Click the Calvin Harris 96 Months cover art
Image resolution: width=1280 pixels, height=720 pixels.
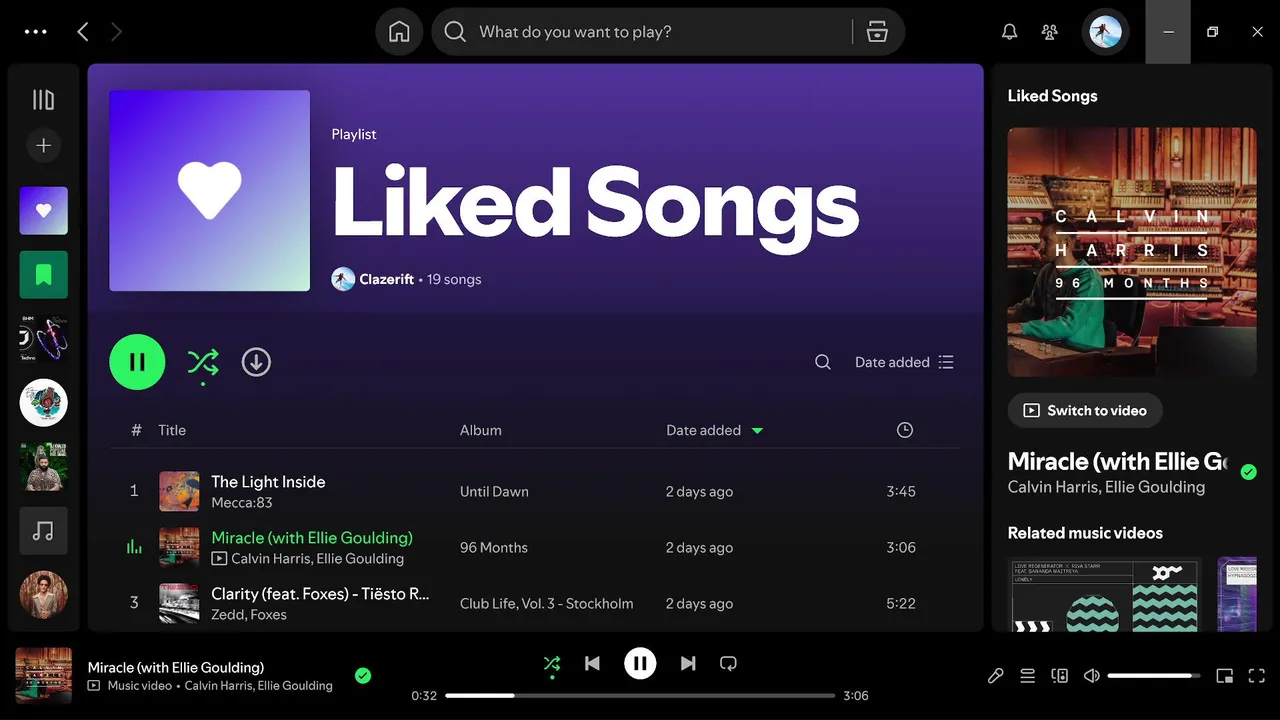pyautogui.click(x=1132, y=252)
